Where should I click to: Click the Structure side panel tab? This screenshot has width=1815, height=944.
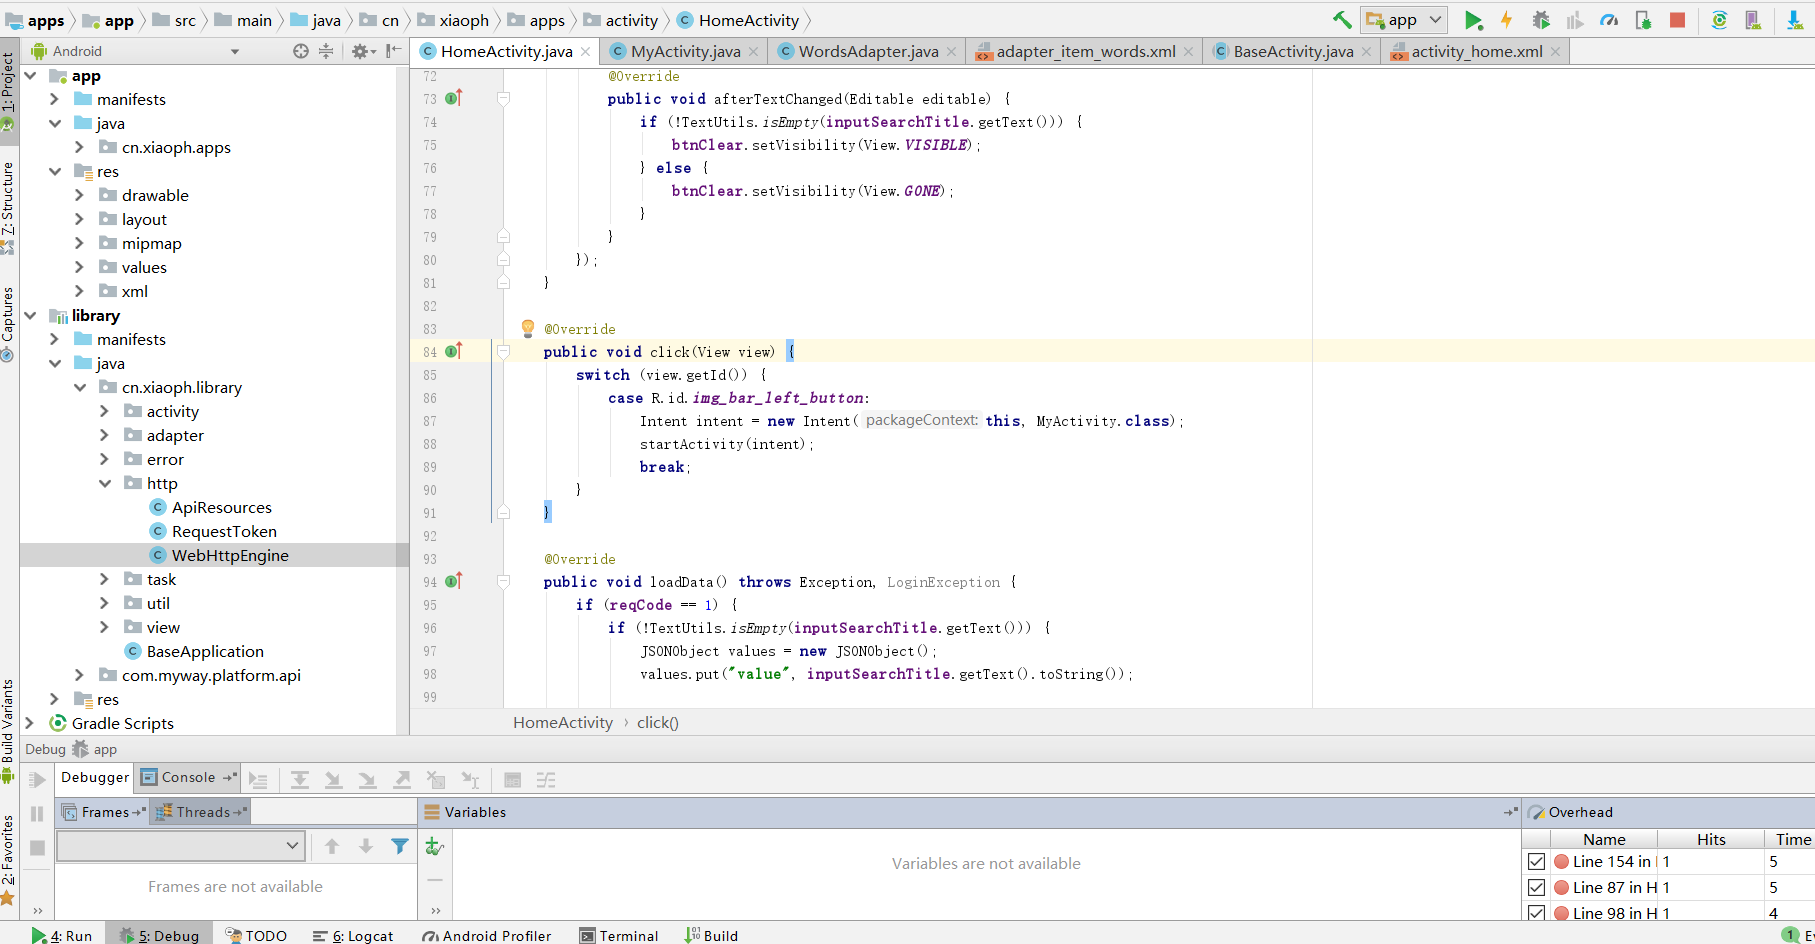[x=8, y=206]
